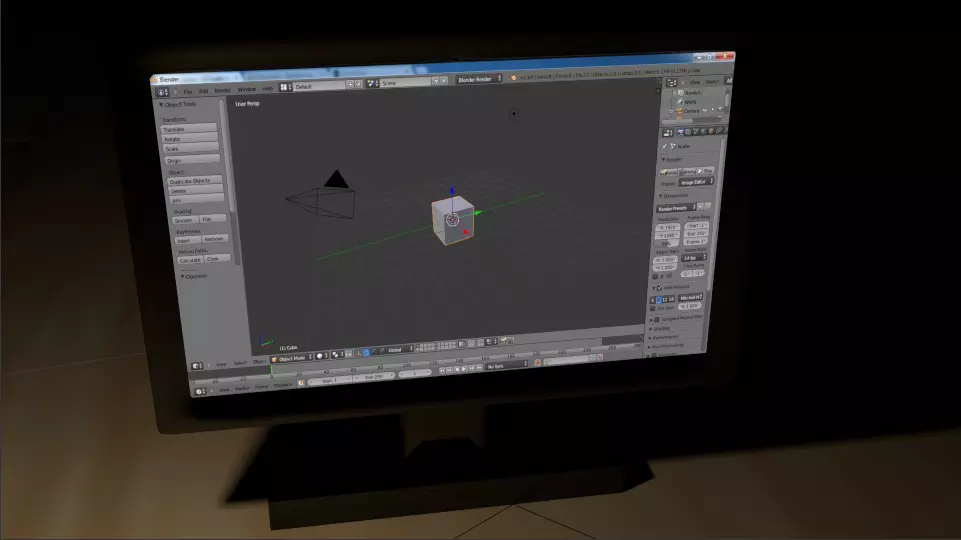Open the 24 fps frame rate dropdown
This screenshot has width=961, height=540.
tap(693, 257)
